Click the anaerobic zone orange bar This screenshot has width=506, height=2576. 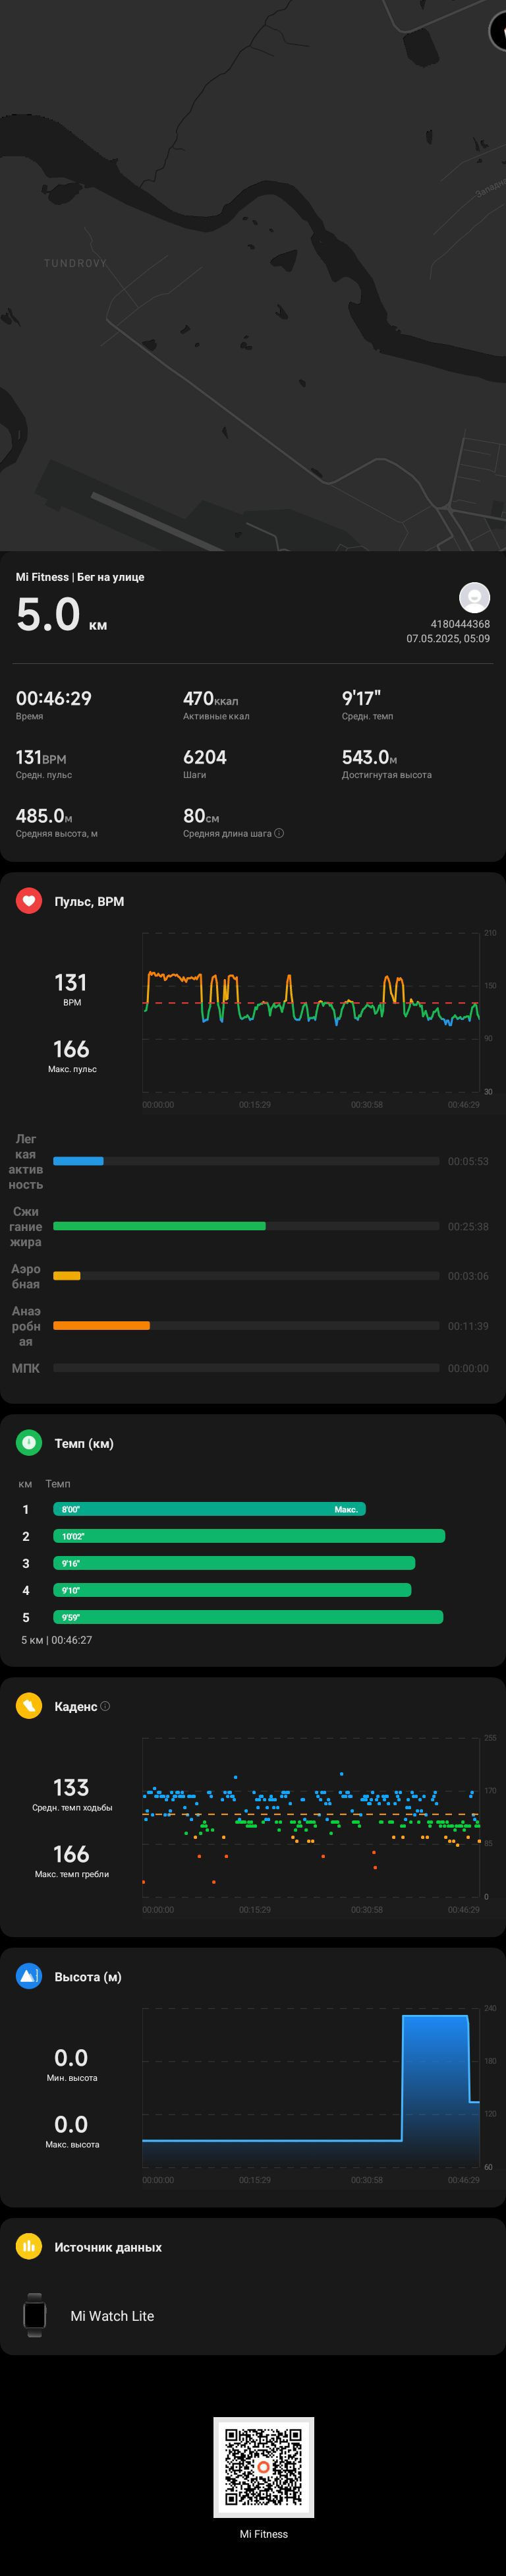[x=101, y=1326]
